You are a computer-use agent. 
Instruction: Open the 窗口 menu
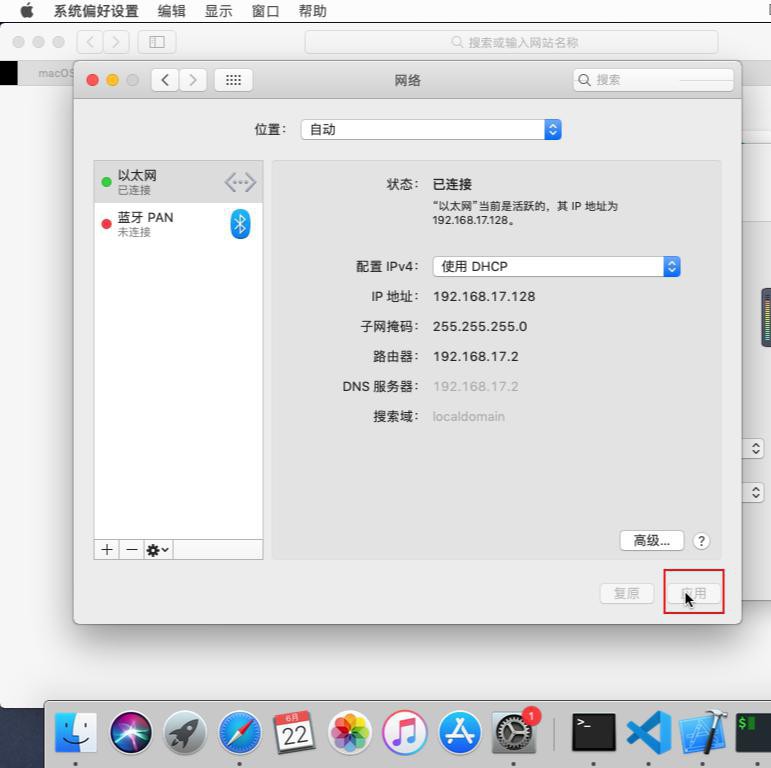[266, 11]
